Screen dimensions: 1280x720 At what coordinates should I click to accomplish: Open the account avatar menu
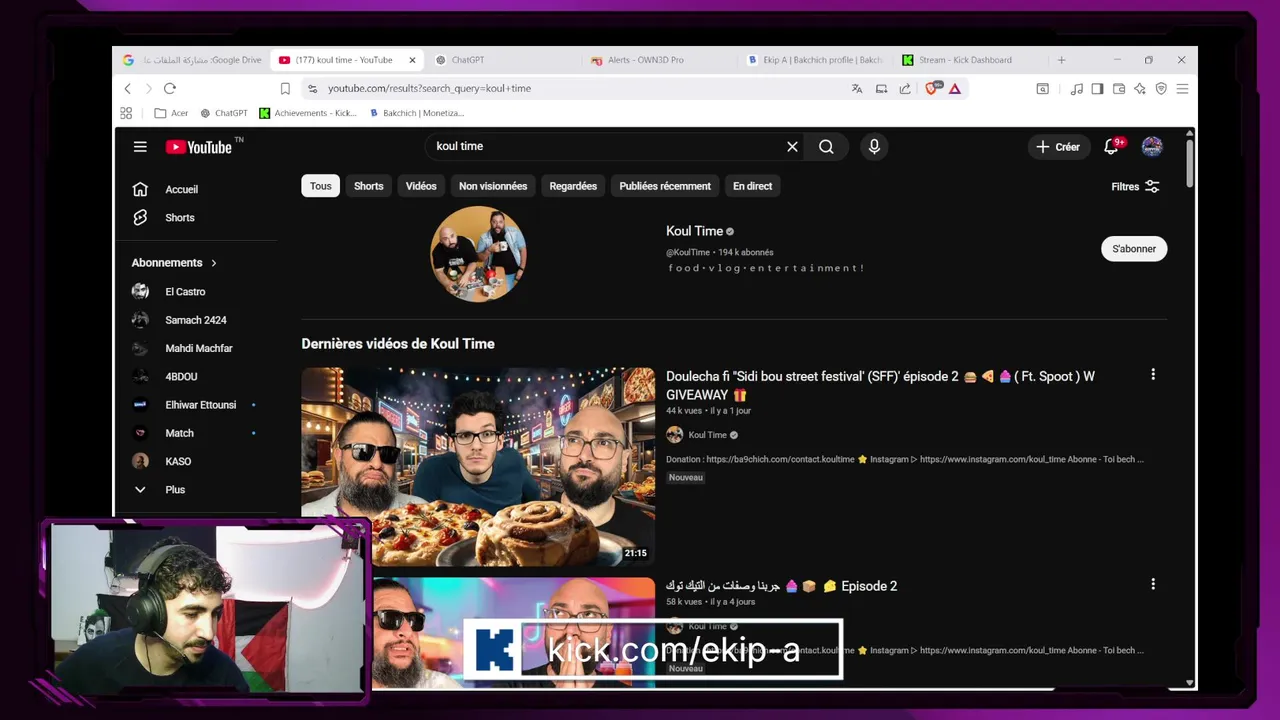[1152, 147]
